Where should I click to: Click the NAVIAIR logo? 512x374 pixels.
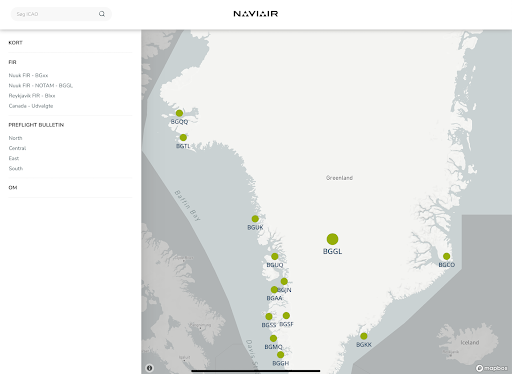coord(256,14)
